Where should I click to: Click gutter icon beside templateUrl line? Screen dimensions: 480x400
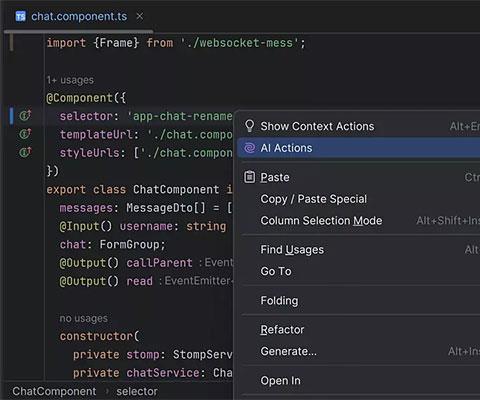(25, 134)
